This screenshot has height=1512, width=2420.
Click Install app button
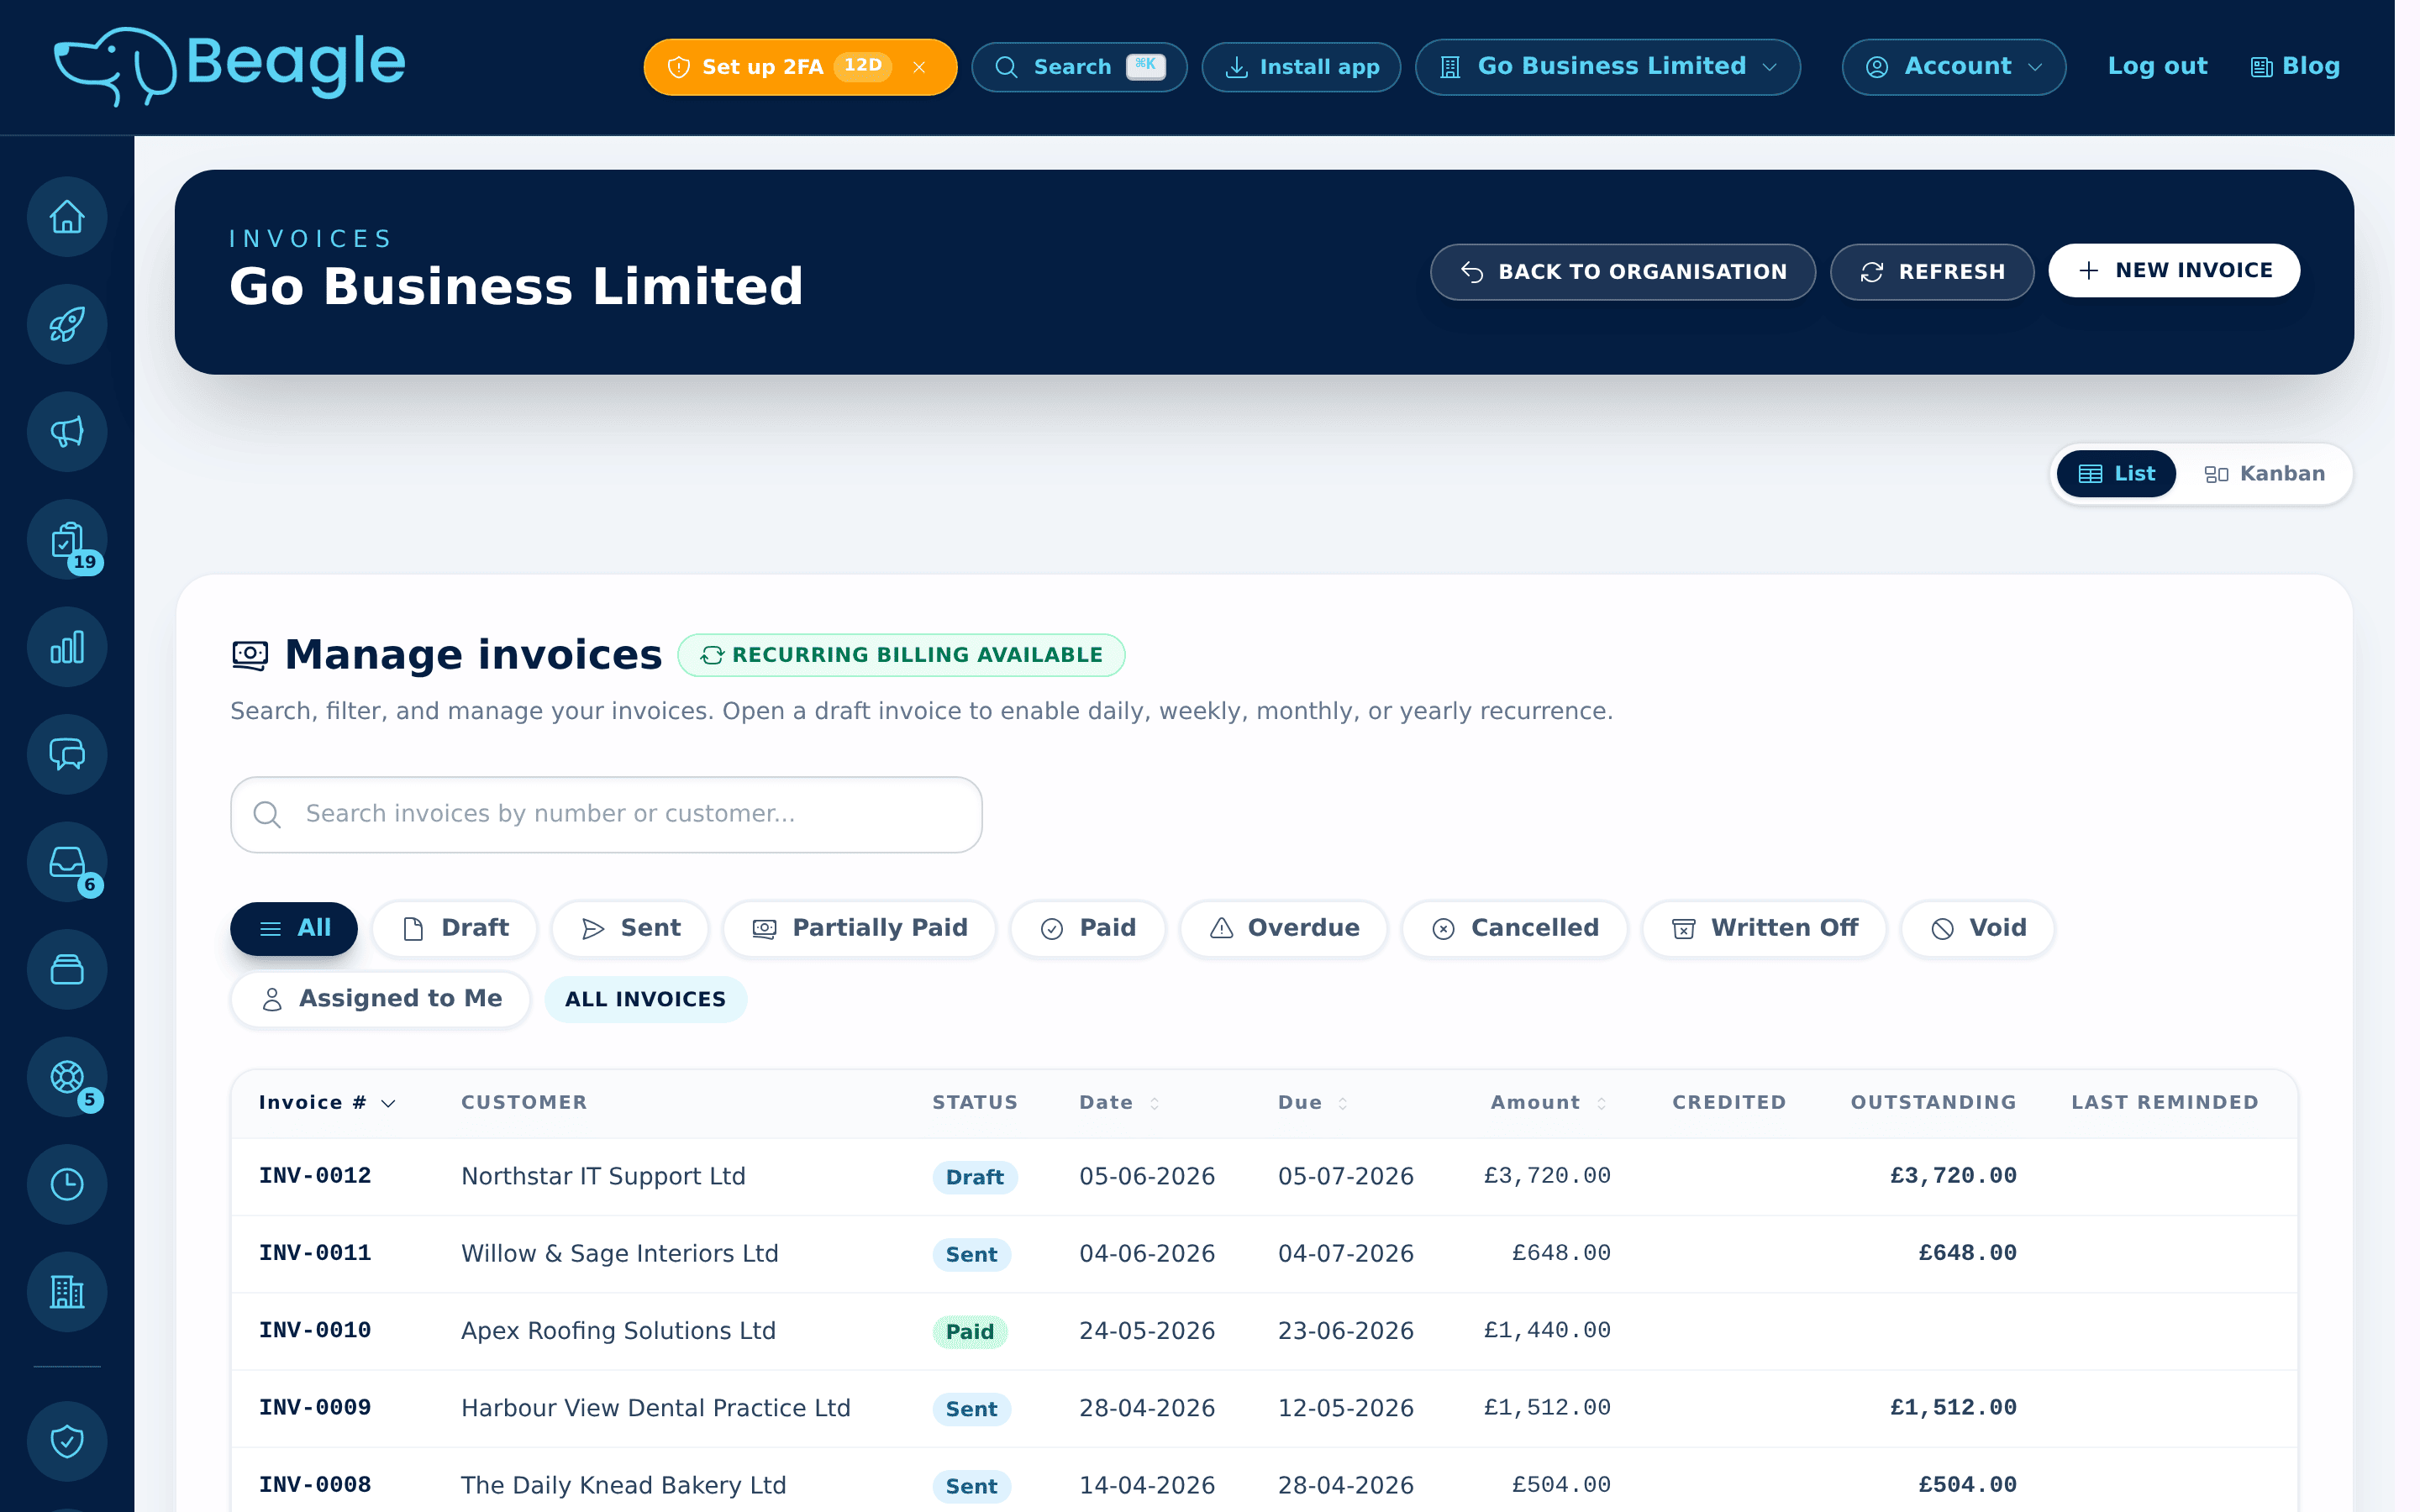click(1301, 67)
